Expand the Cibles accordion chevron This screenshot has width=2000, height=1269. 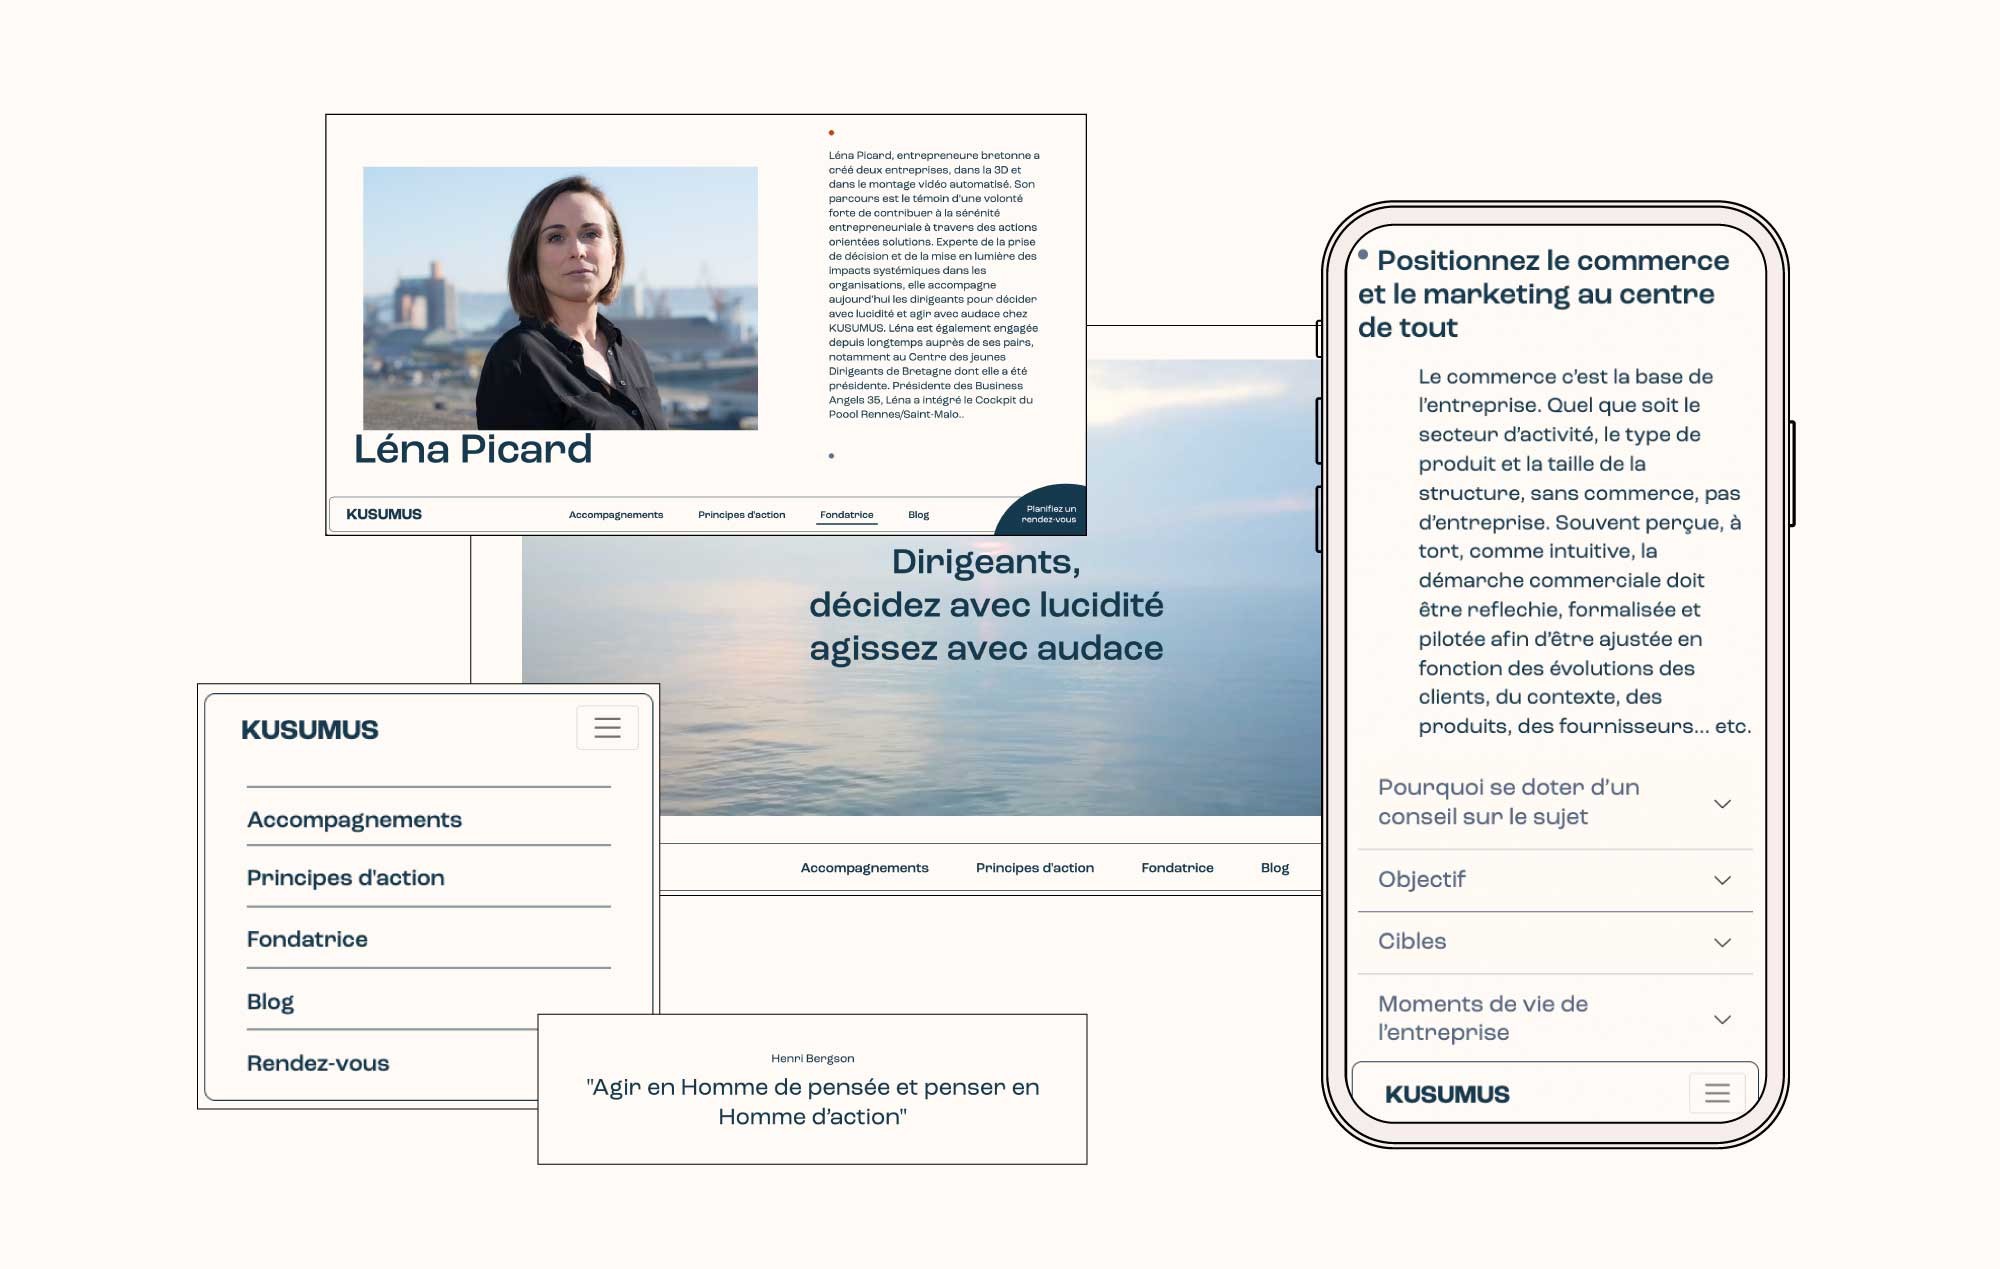coord(1722,942)
